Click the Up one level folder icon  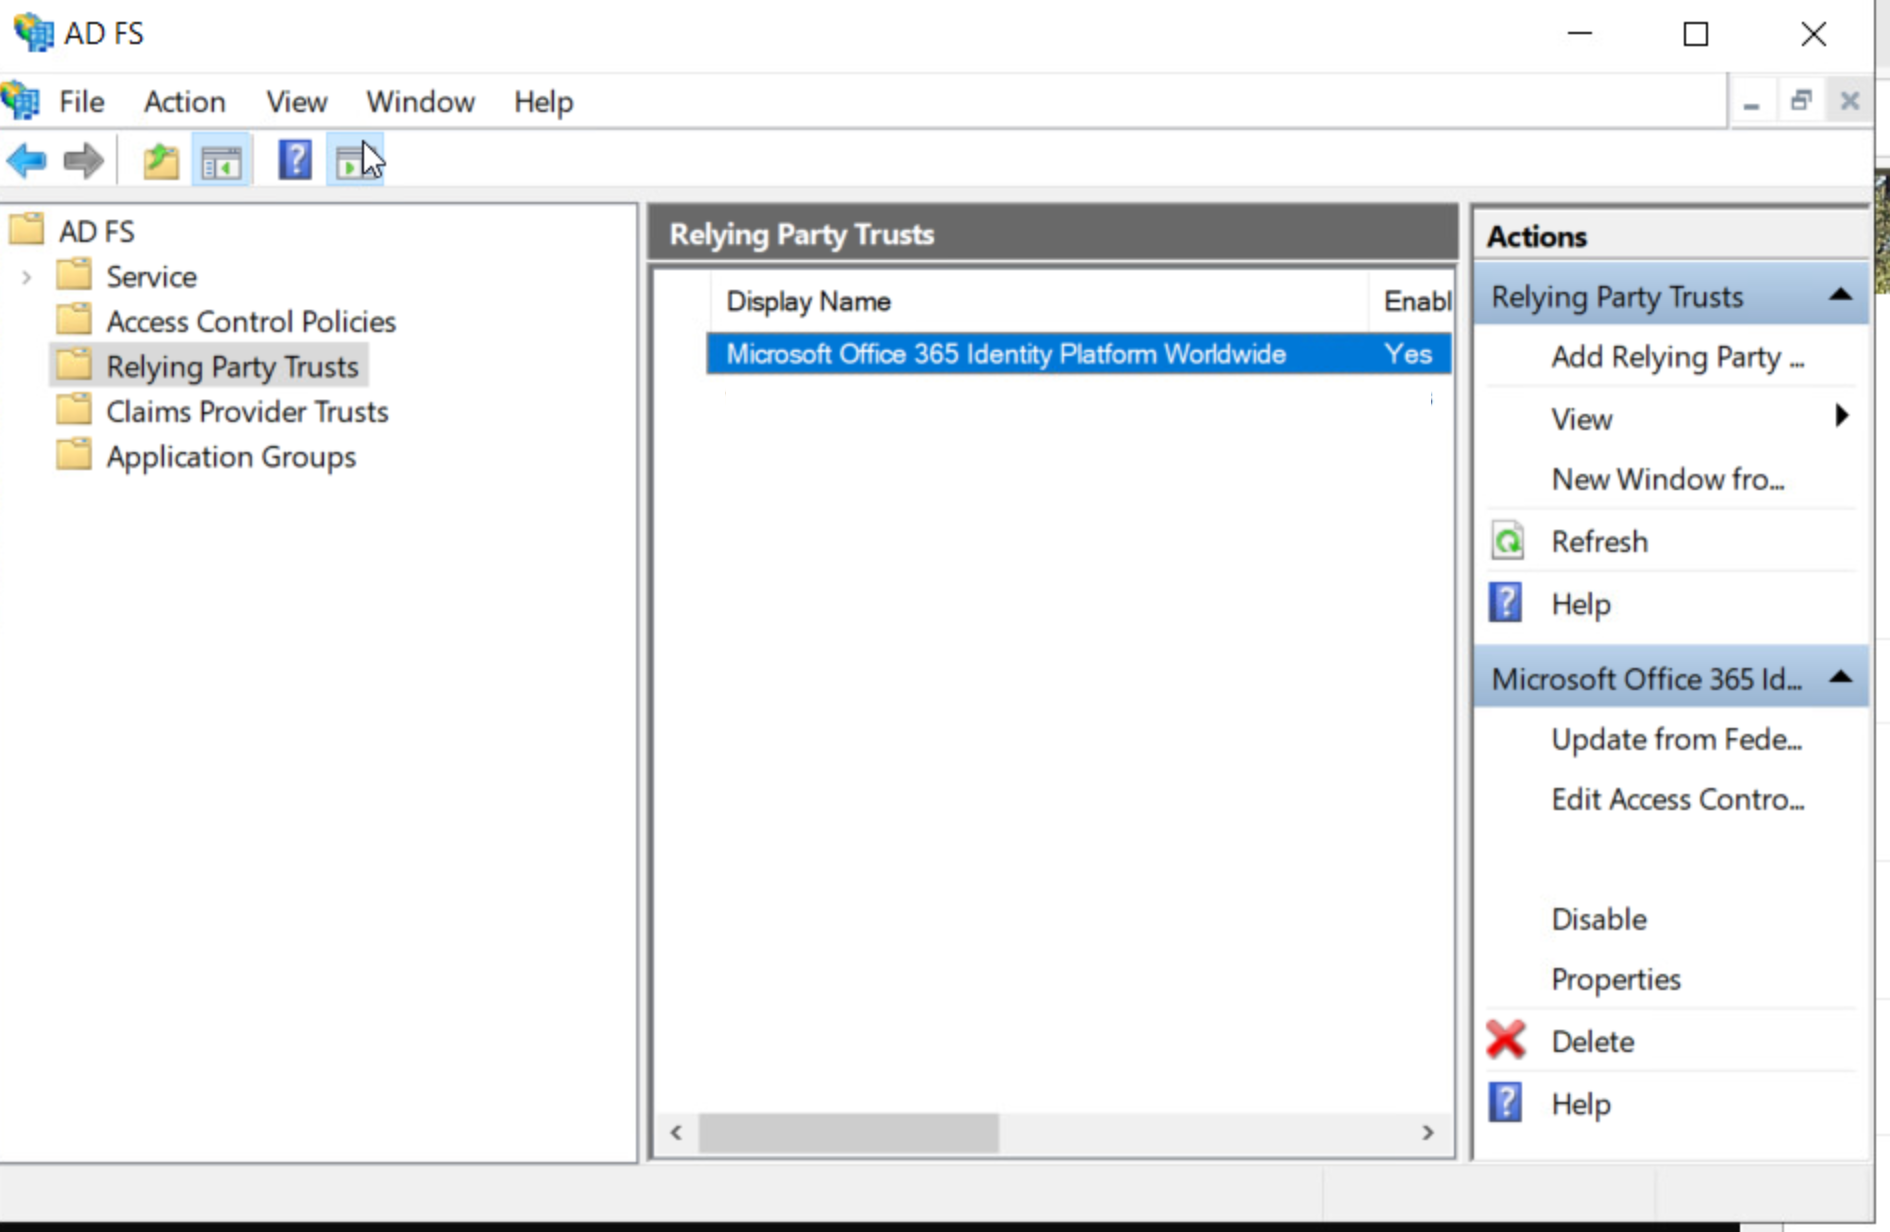pyautogui.click(x=160, y=160)
